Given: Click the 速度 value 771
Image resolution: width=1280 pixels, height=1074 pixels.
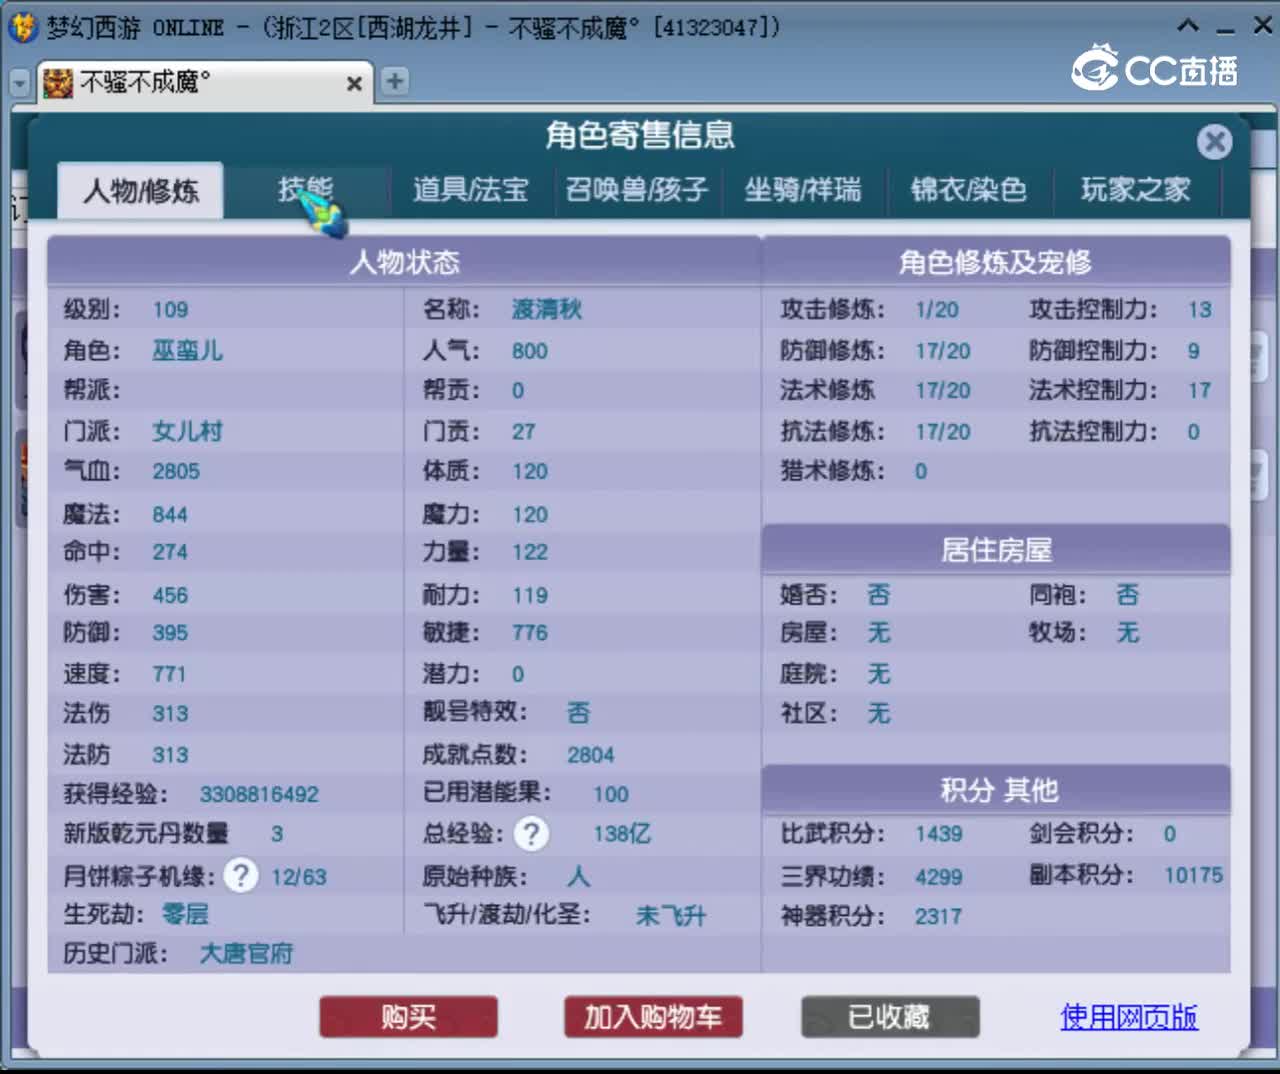Looking at the screenshot, I should [x=170, y=674].
